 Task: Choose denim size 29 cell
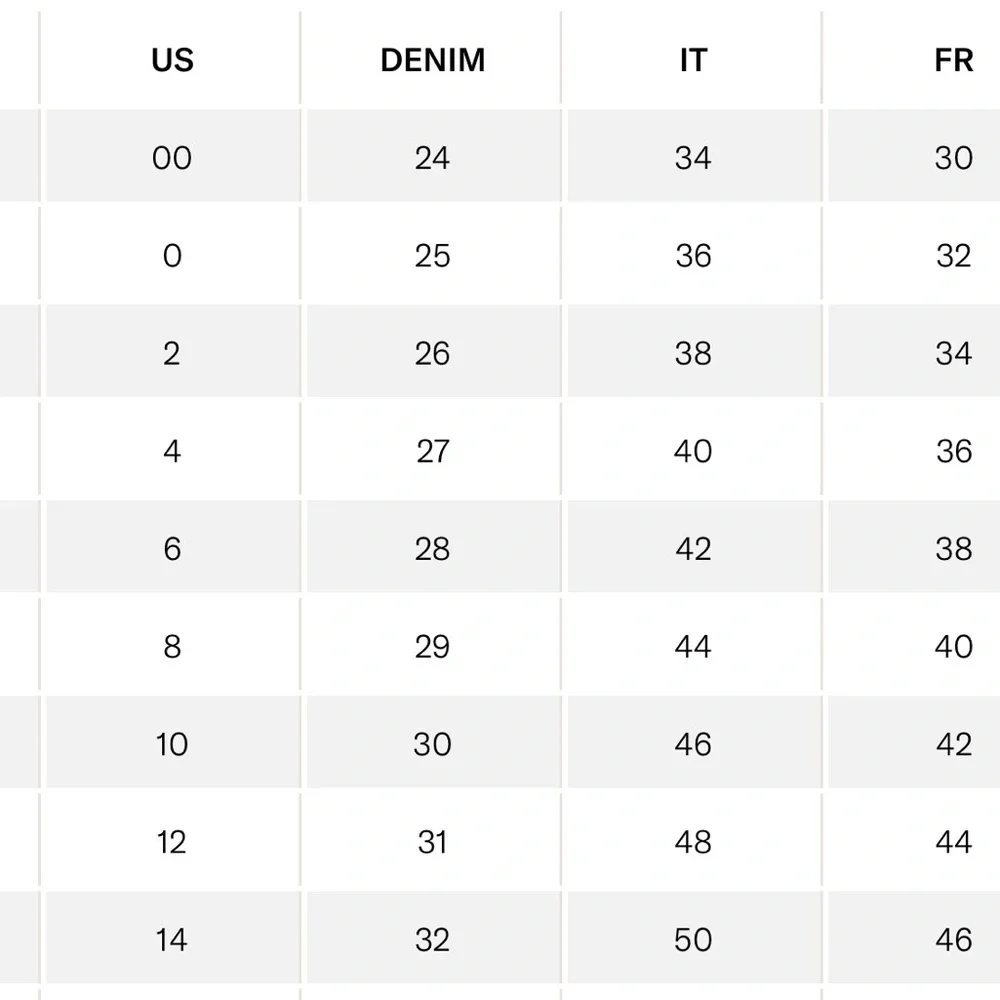[433, 646]
